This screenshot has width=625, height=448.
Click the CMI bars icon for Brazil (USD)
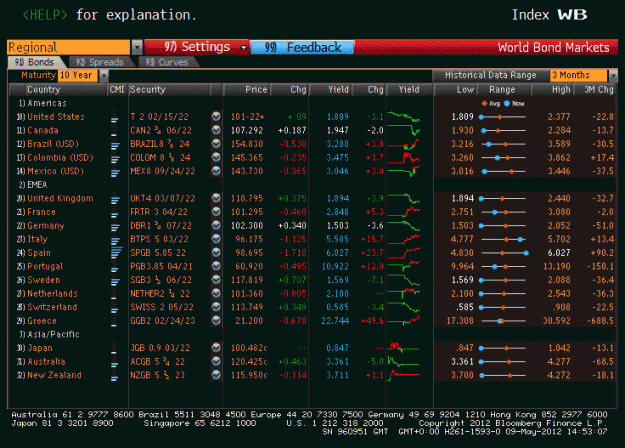click(115, 144)
